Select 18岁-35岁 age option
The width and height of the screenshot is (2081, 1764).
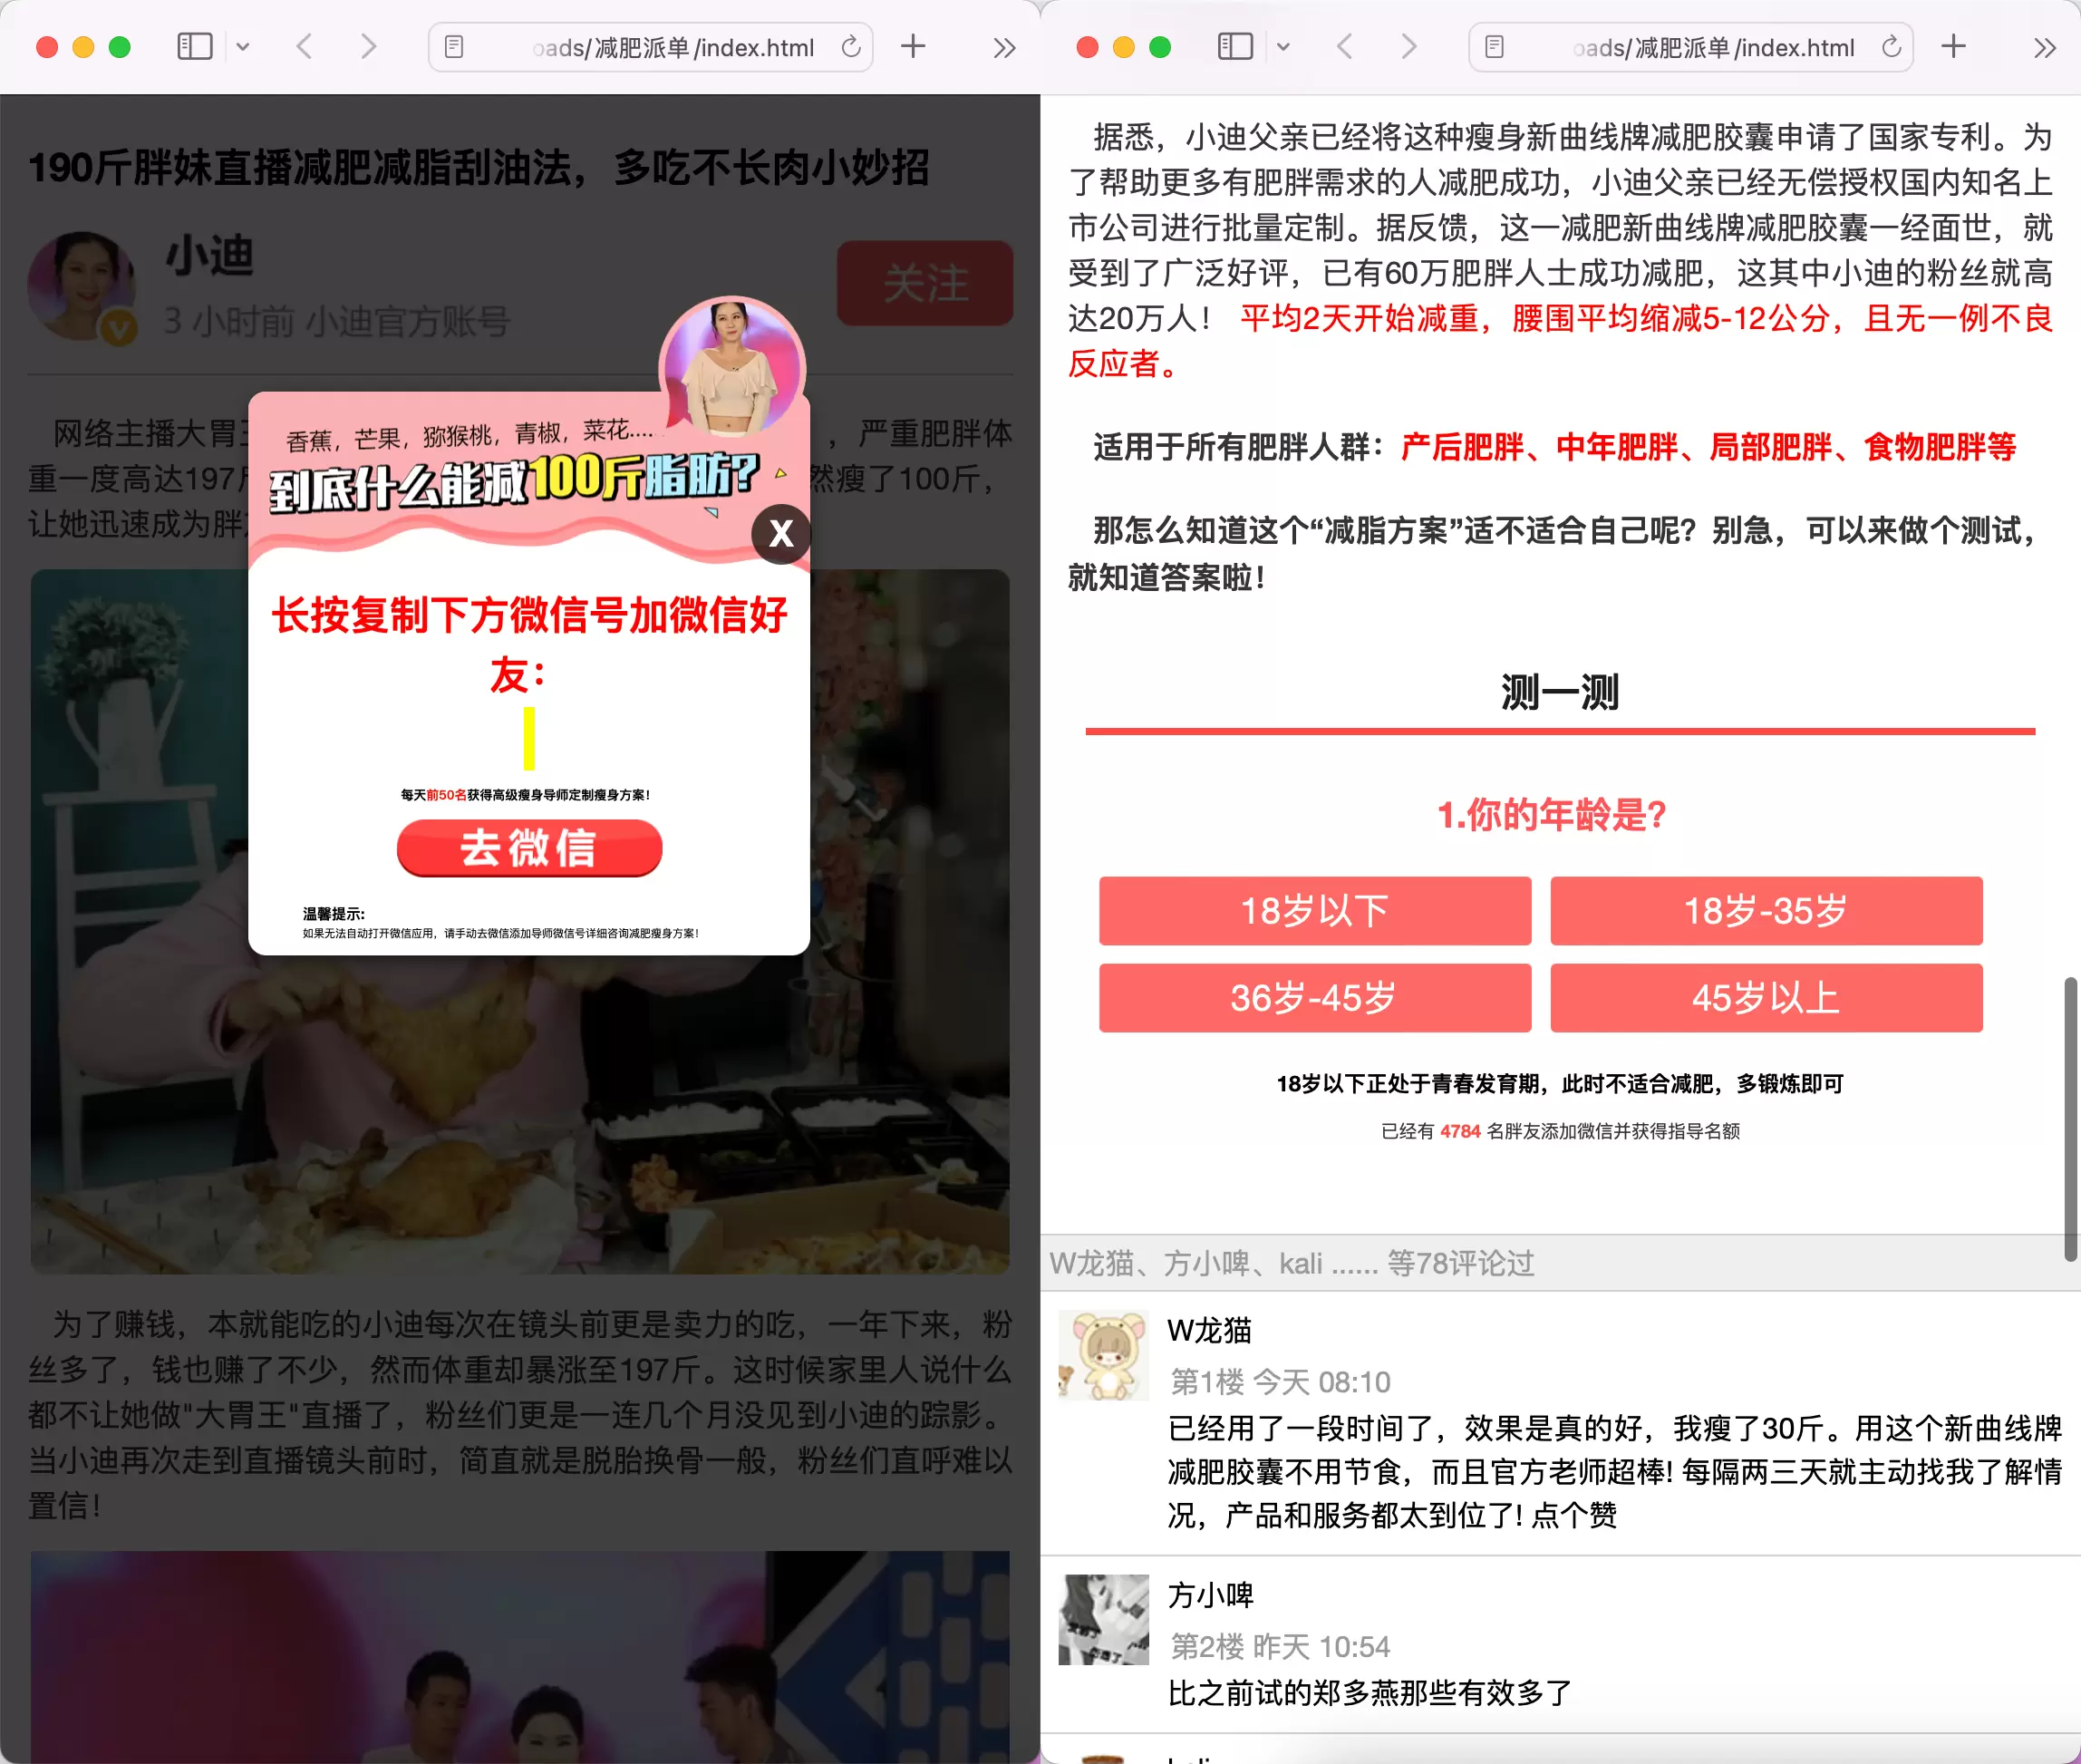pyautogui.click(x=1766, y=906)
